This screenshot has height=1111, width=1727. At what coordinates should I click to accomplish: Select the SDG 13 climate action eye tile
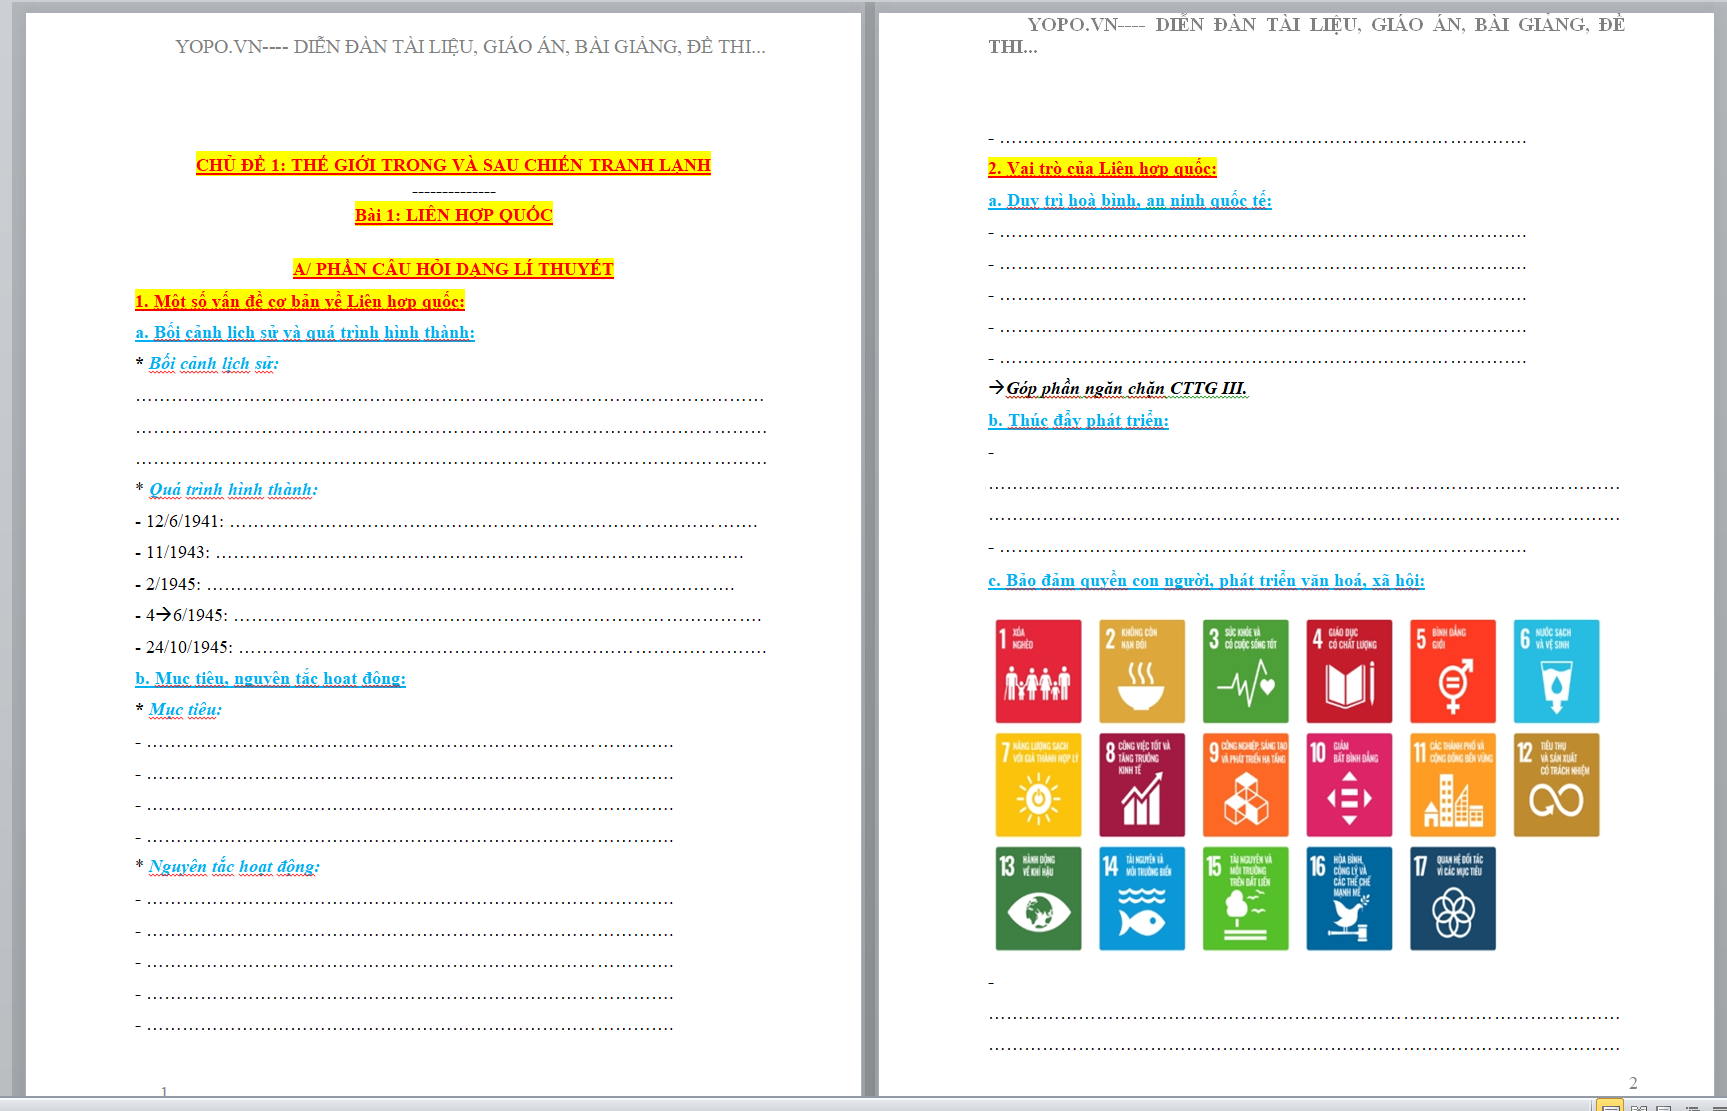1038,899
